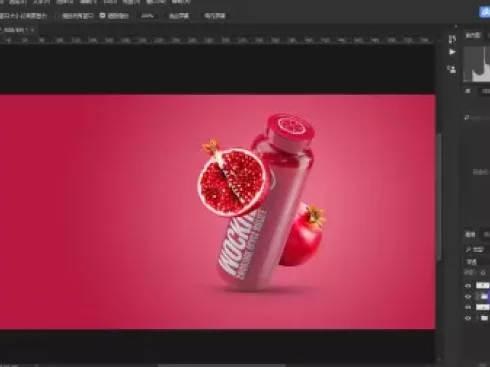Click the vertical scrollbar beside the canvas
The width and height of the screenshot is (490, 367).
tap(440, 197)
